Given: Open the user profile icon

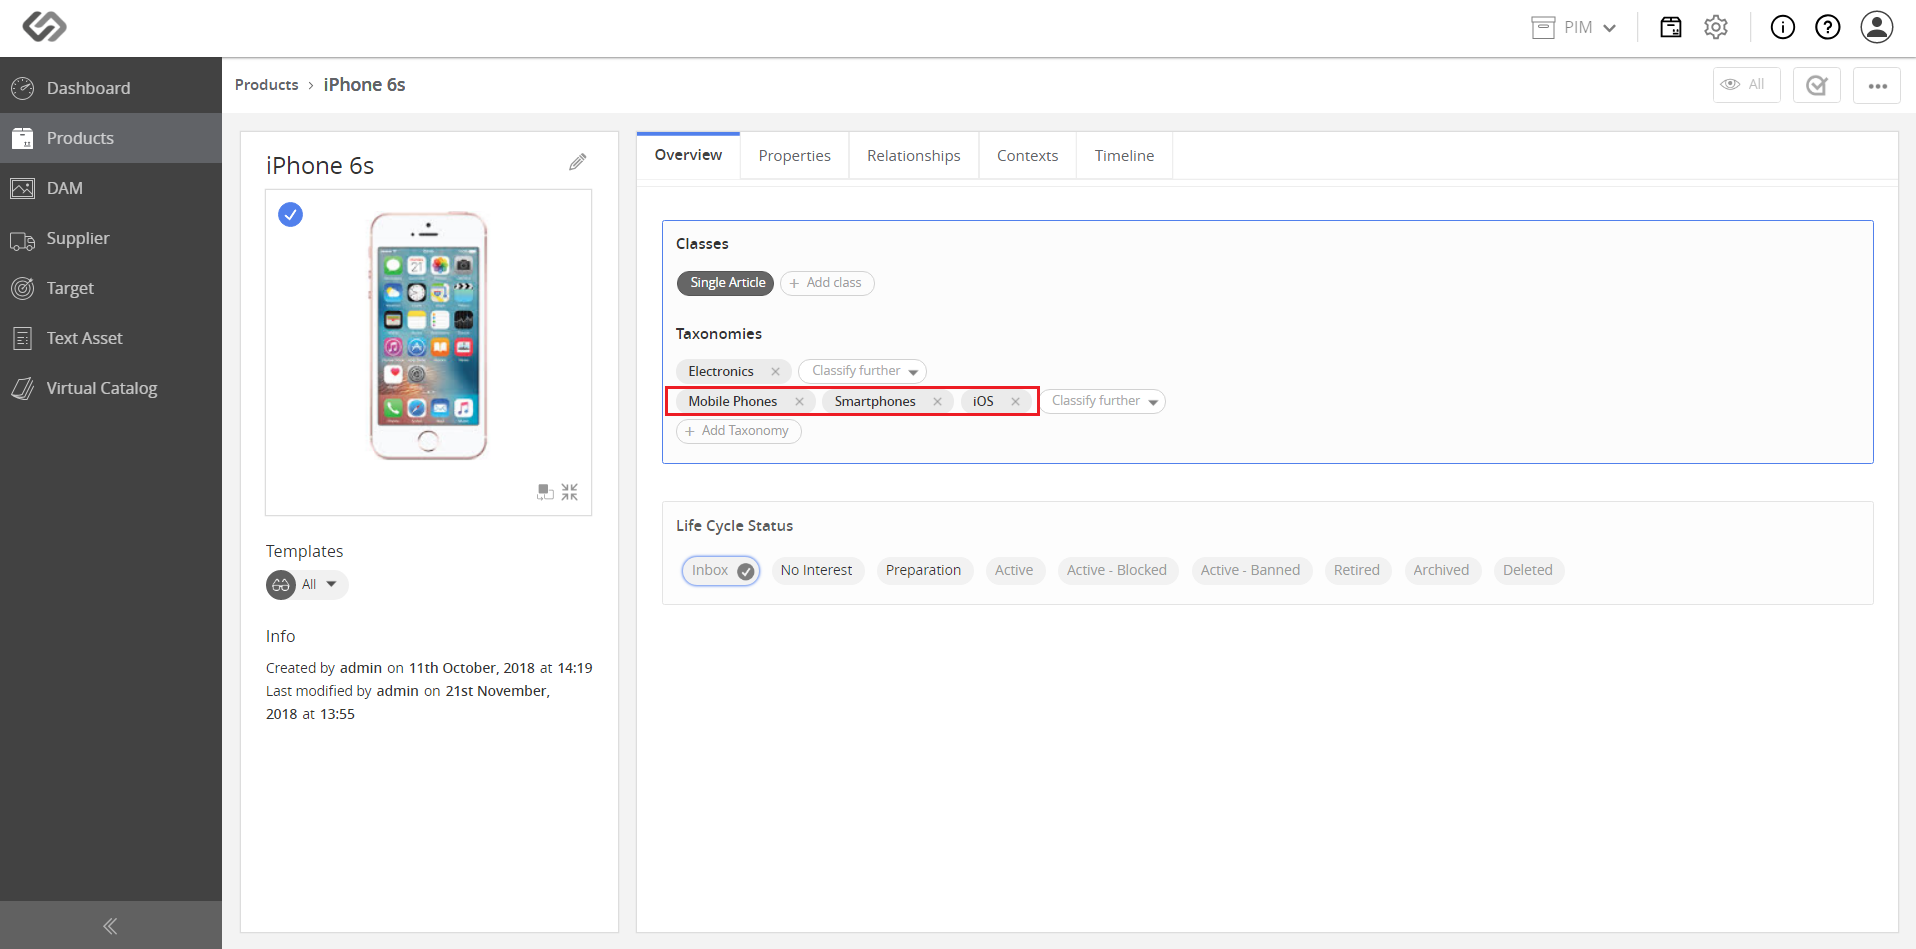Looking at the screenshot, I should 1877,27.
